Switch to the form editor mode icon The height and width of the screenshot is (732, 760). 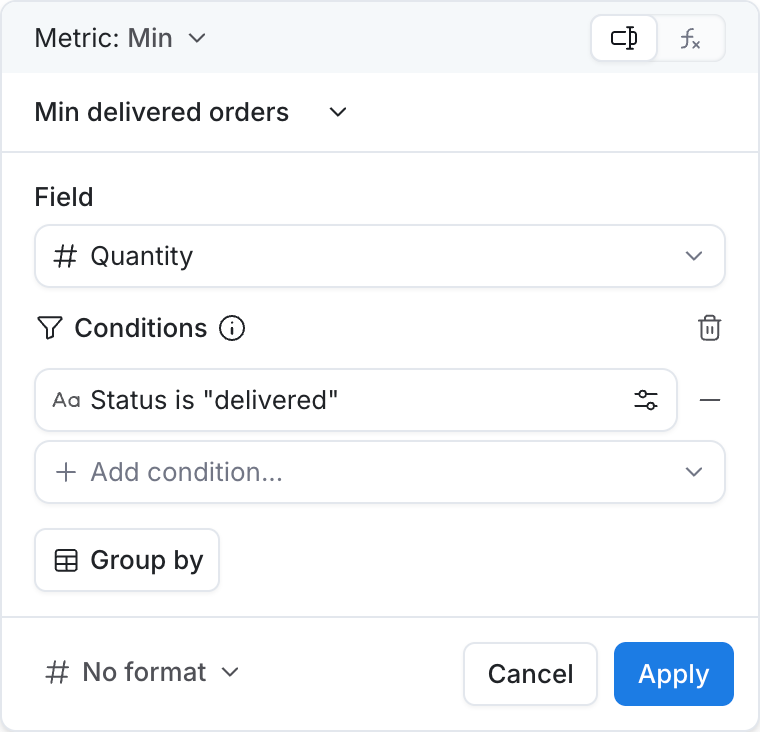coord(624,38)
